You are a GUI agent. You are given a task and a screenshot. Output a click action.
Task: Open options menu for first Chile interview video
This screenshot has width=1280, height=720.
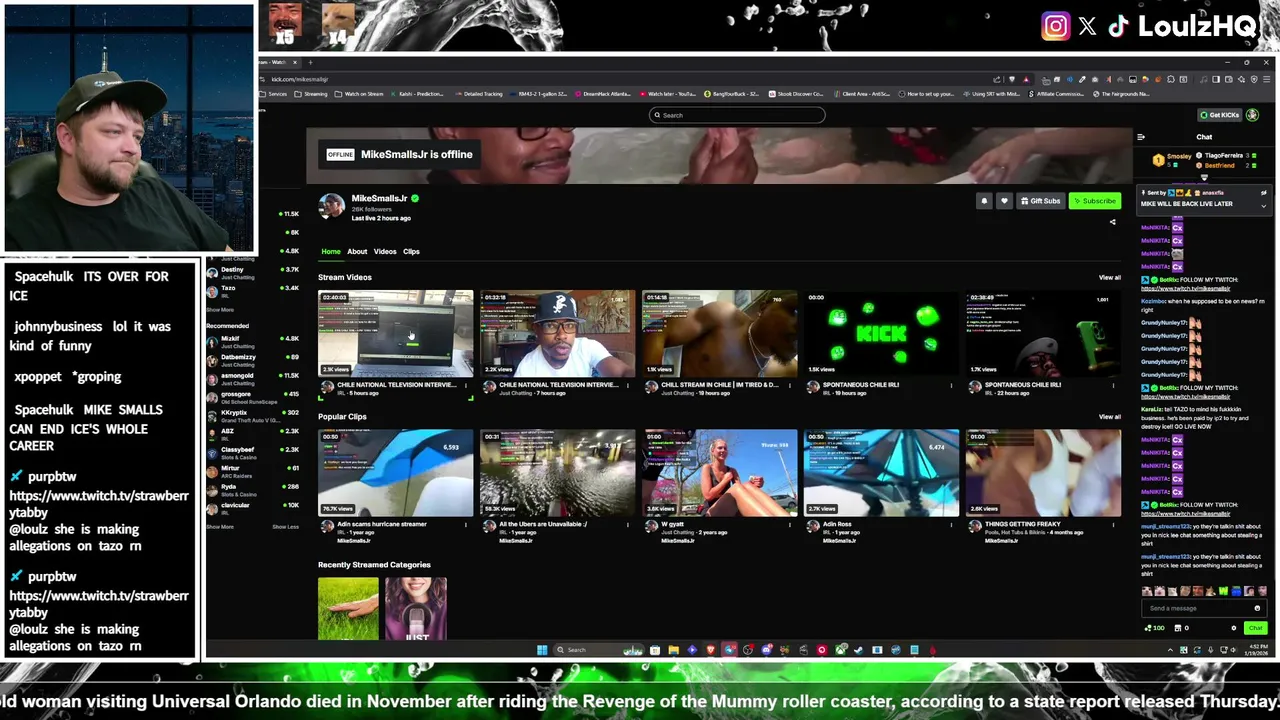466,385
